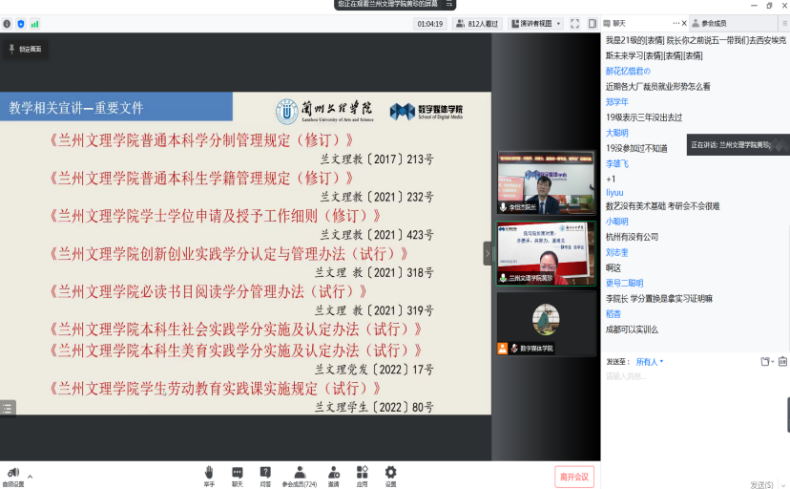Click the file-send icon in chat

click(x=765, y=361)
